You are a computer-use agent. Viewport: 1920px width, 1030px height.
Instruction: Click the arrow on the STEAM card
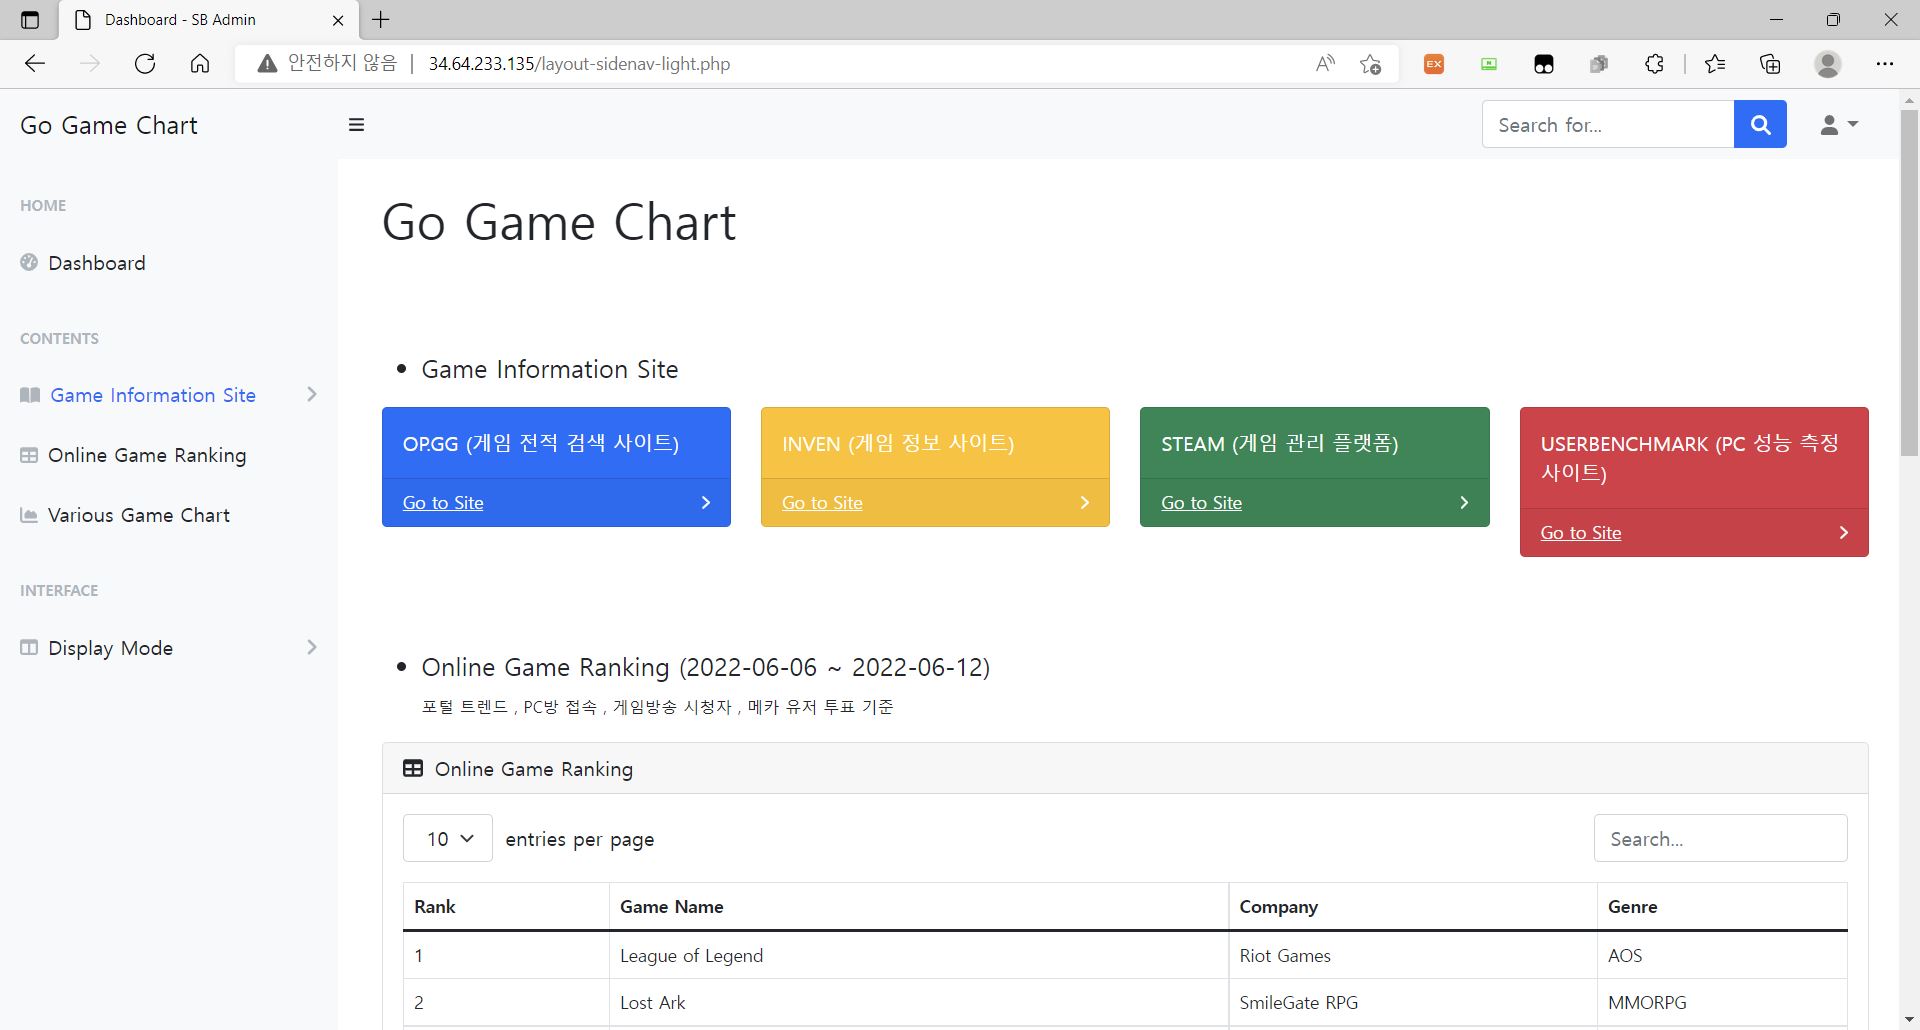(1464, 502)
